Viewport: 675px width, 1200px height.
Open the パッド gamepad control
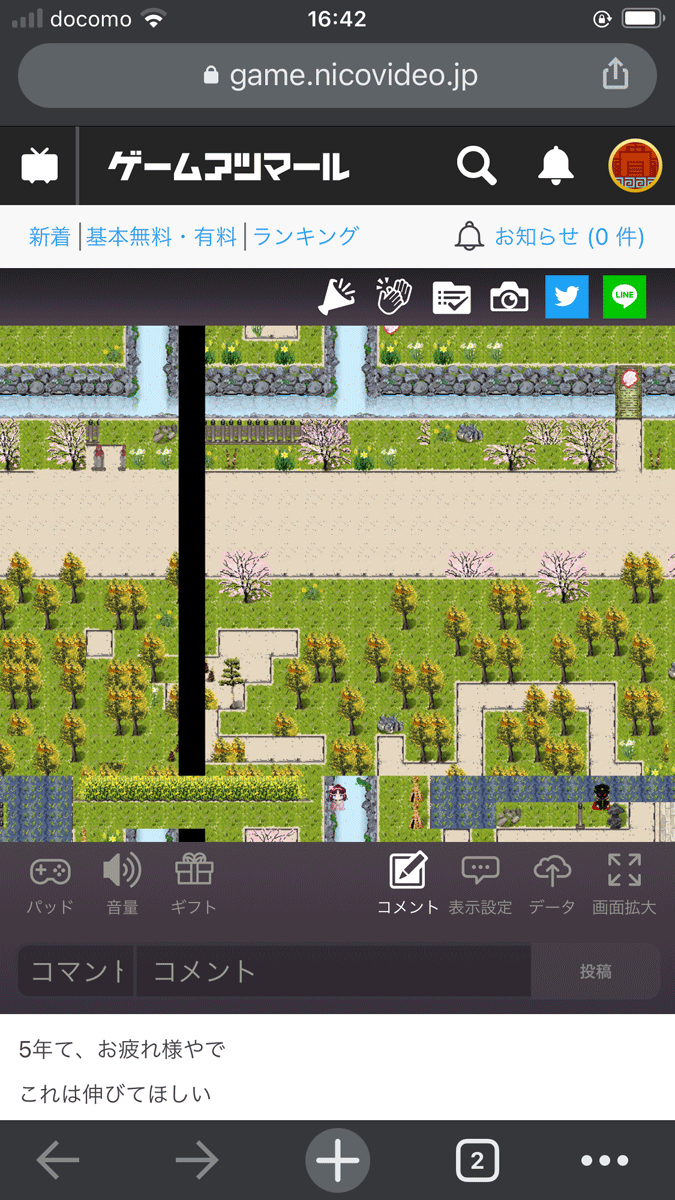point(50,885)
